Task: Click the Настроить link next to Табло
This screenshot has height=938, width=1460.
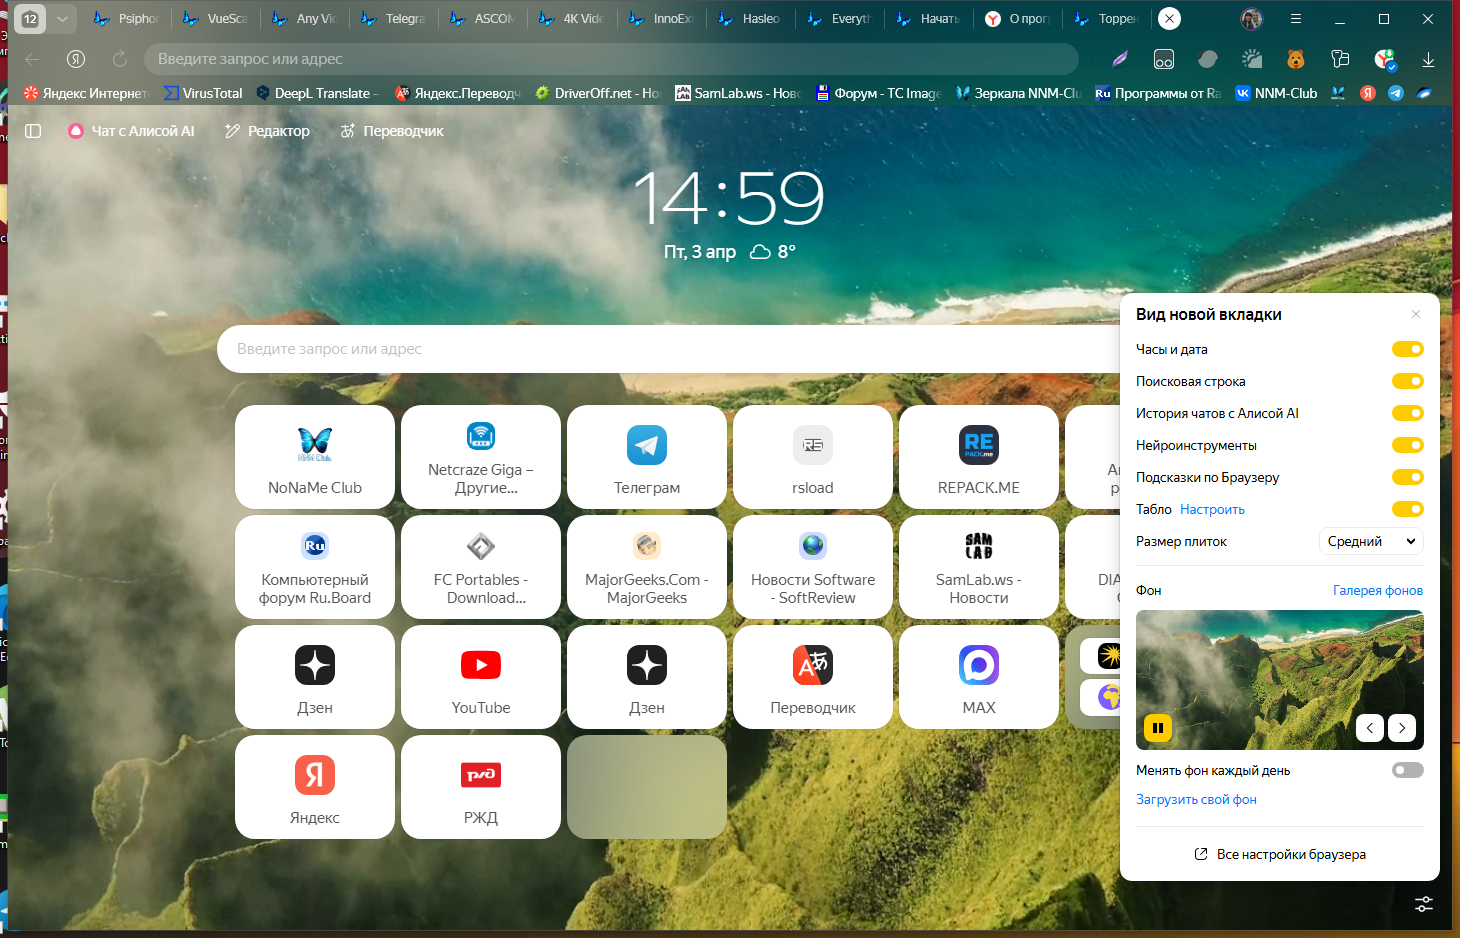Action: [x=1212, y=509]
